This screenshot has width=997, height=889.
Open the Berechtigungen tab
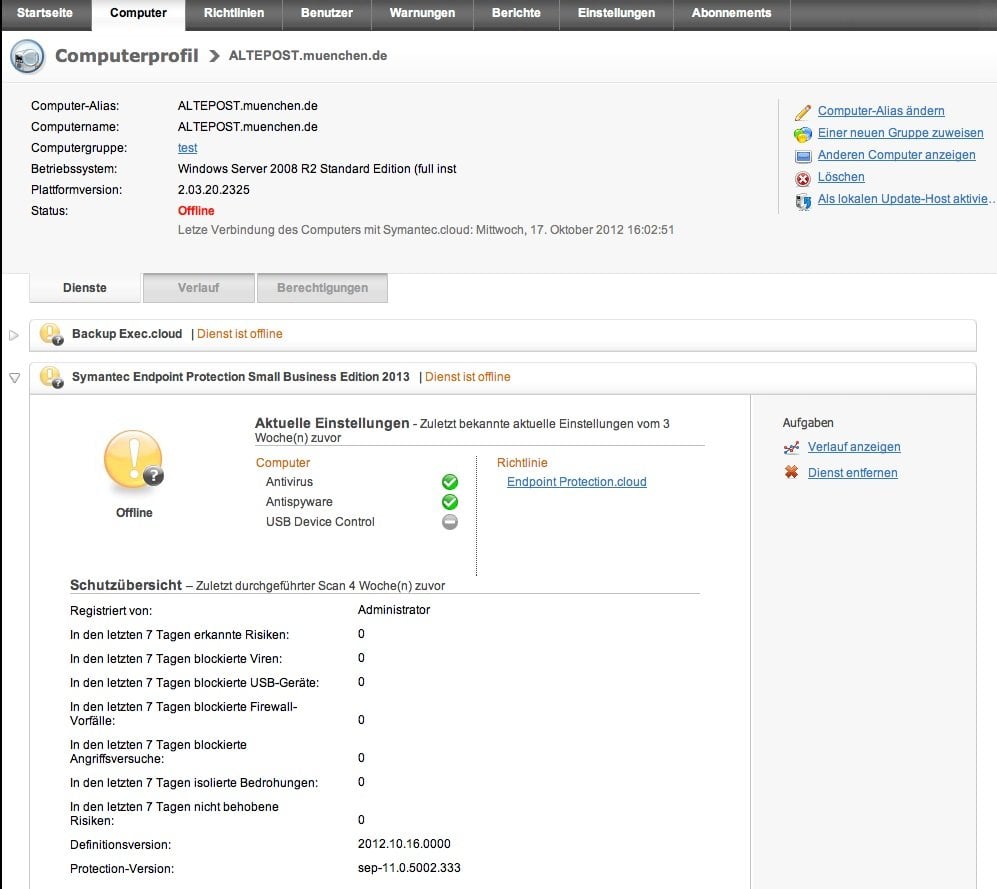322,288
